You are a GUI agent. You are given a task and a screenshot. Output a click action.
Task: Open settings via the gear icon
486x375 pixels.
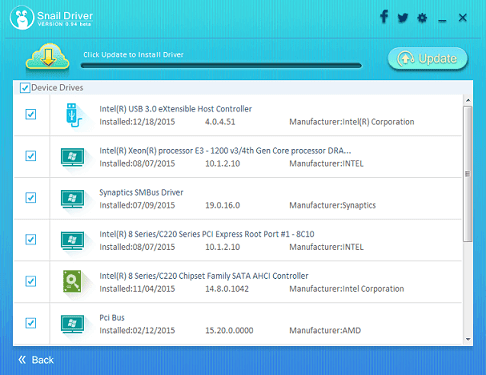click(422, 18)
